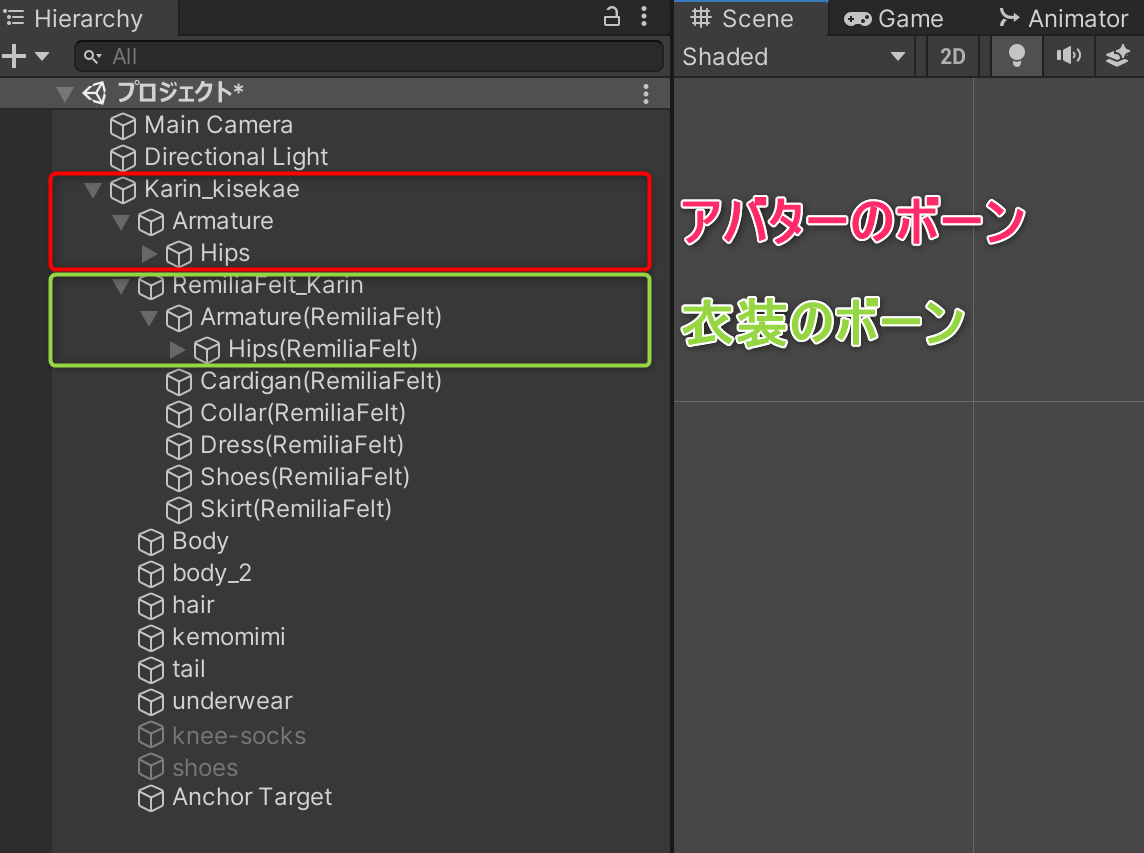Select Karin_kisekae object
Screen dimensions: 1144x853
pyautogui.click(x=222, y=189)
